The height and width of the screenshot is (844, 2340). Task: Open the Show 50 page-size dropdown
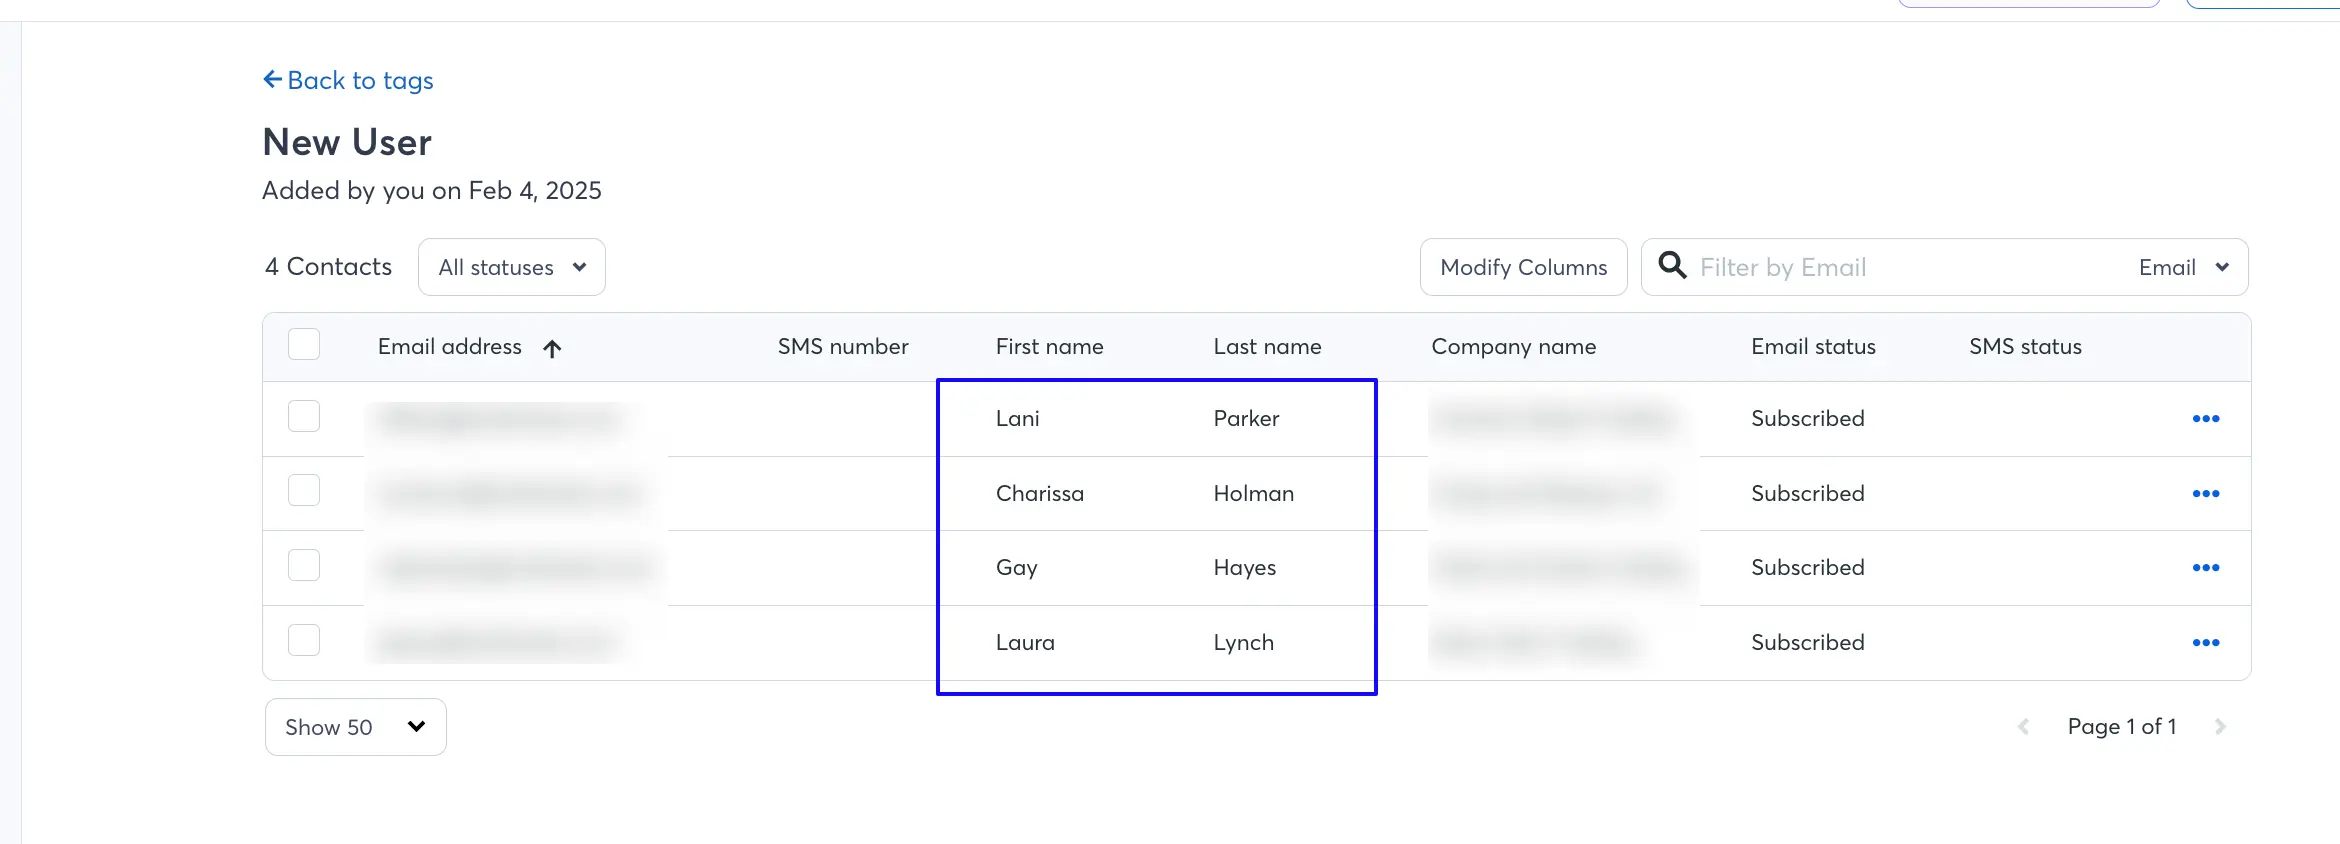(356, 727)
